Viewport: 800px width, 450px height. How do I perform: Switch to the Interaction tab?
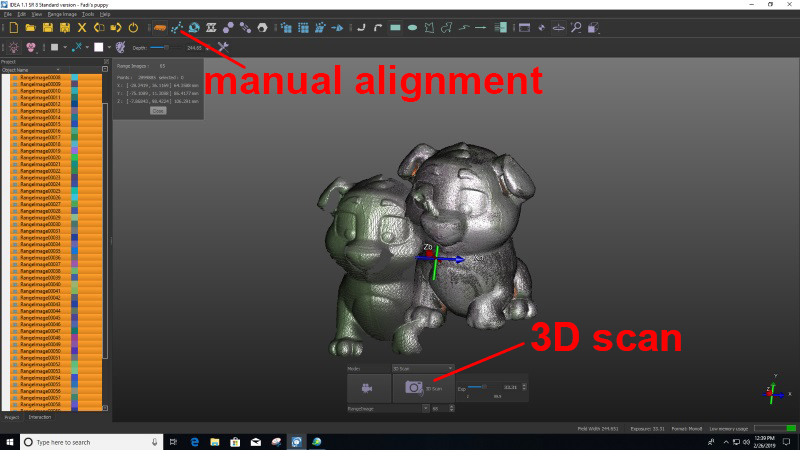(40, 417)
